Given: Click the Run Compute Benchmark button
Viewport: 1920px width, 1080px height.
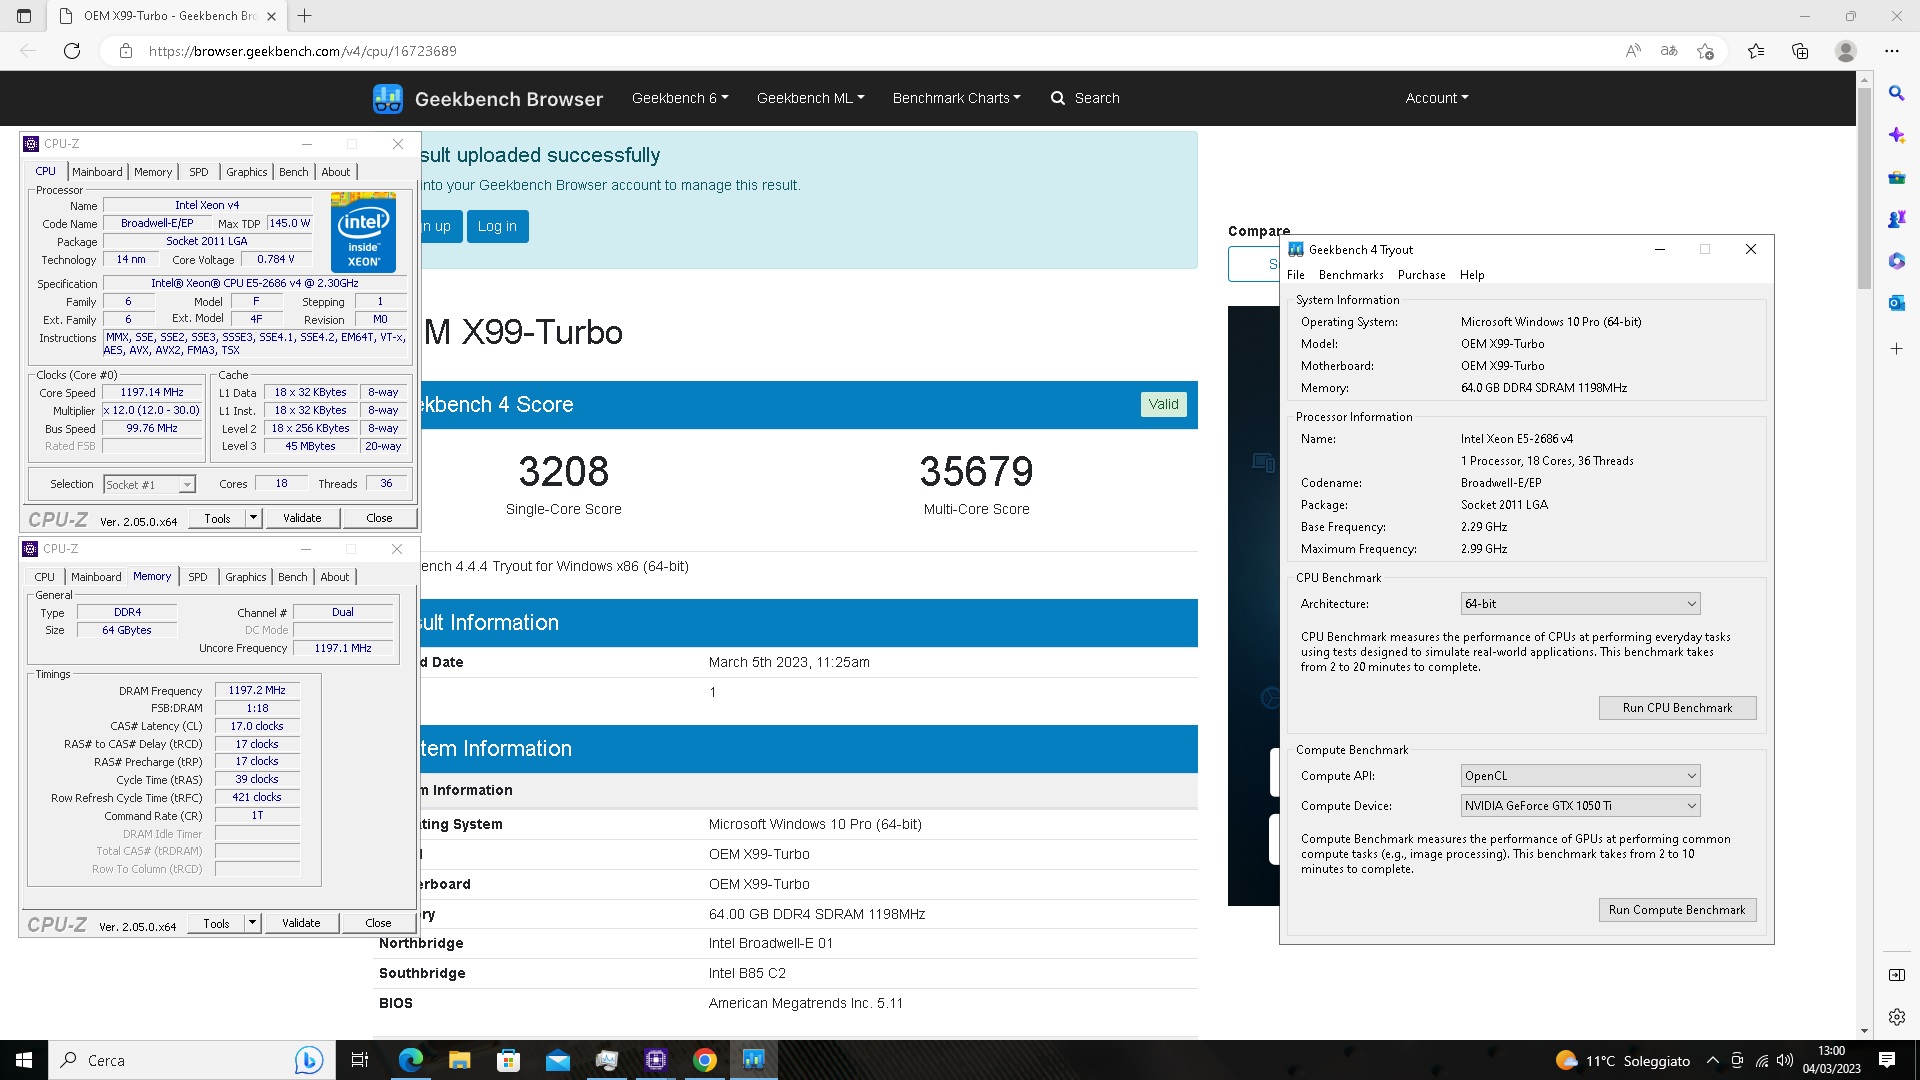Looking at the screenshot, I should click(x=1677, y=910).
